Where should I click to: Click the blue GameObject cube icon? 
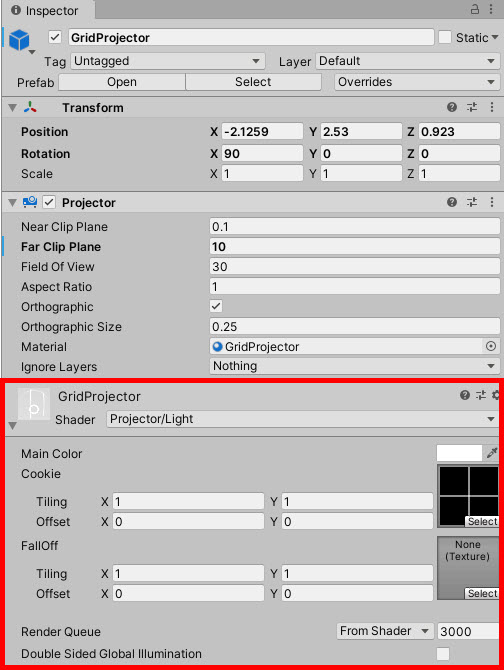(x=19, y=40)
